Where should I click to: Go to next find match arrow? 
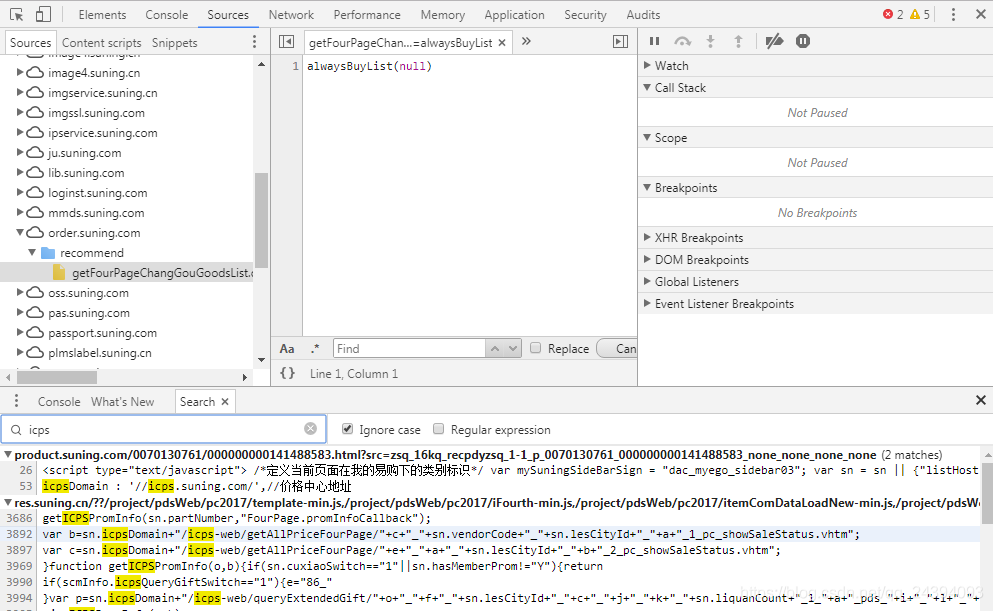[513, 348]
